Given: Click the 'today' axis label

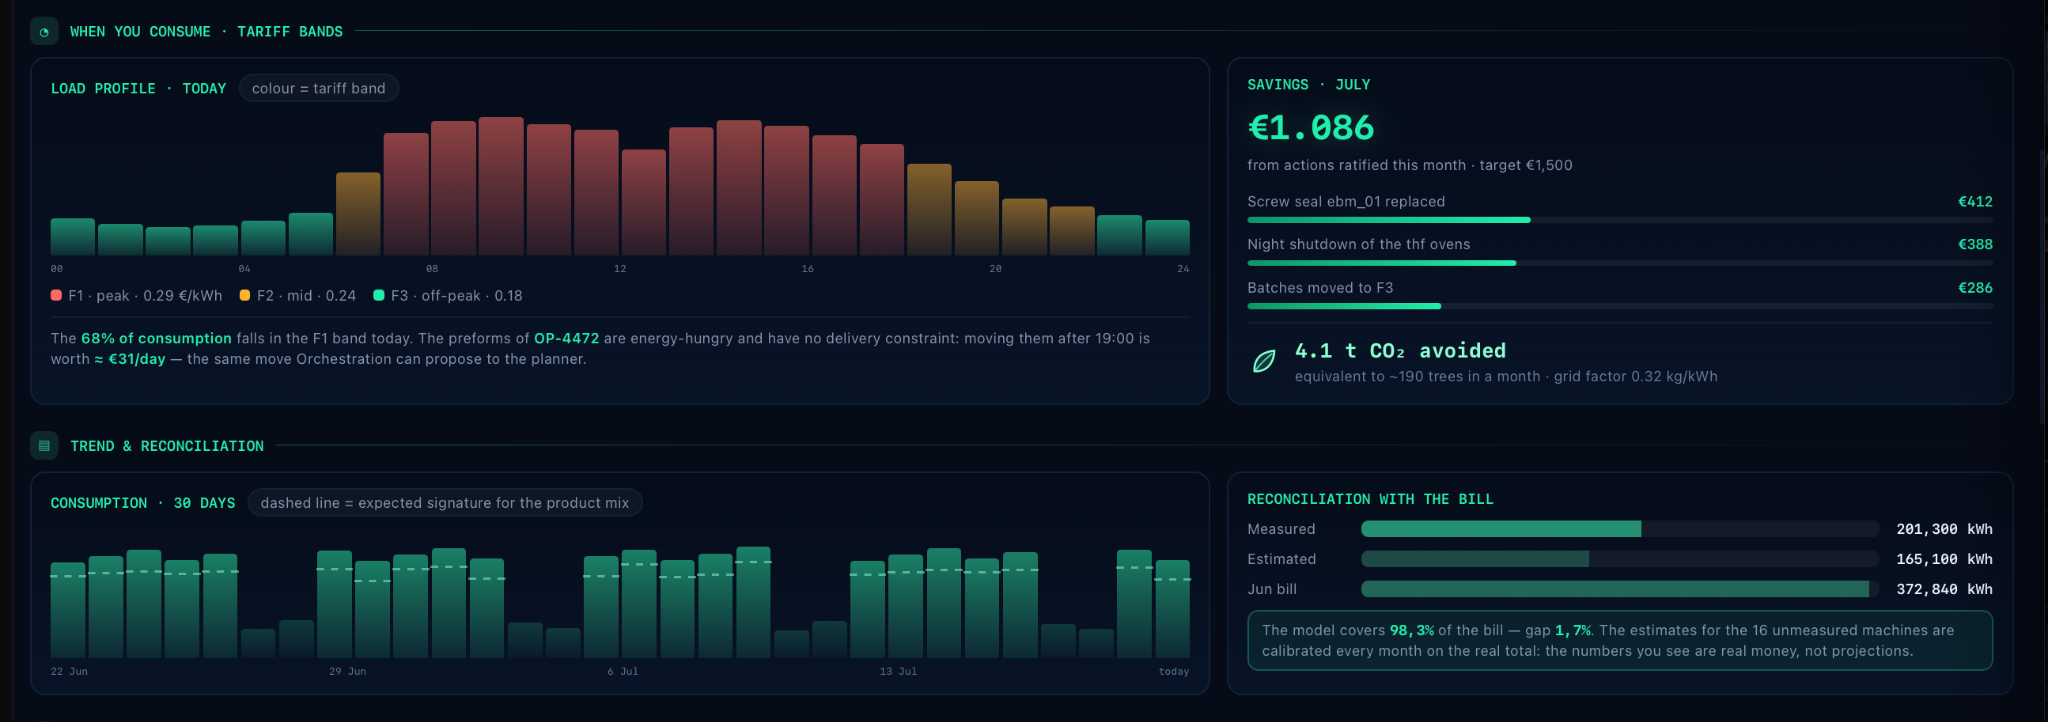Looking at the screenshot, I should [1174, 671].
